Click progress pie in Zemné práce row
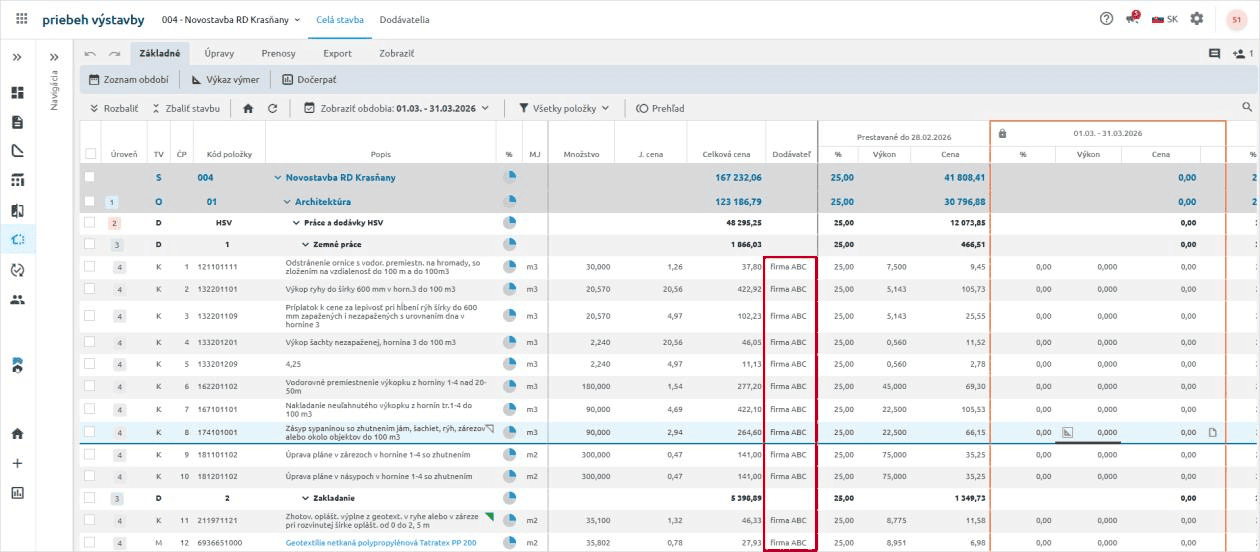This screenshot has height=552, width=1260. [x=509, y=244]
